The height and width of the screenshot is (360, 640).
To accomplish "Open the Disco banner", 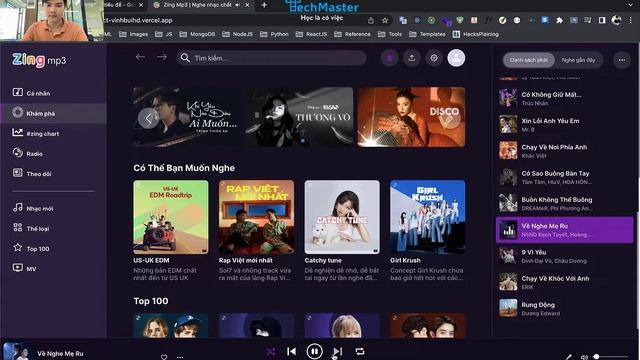I will pyautogui.click(x=411, y=117).
